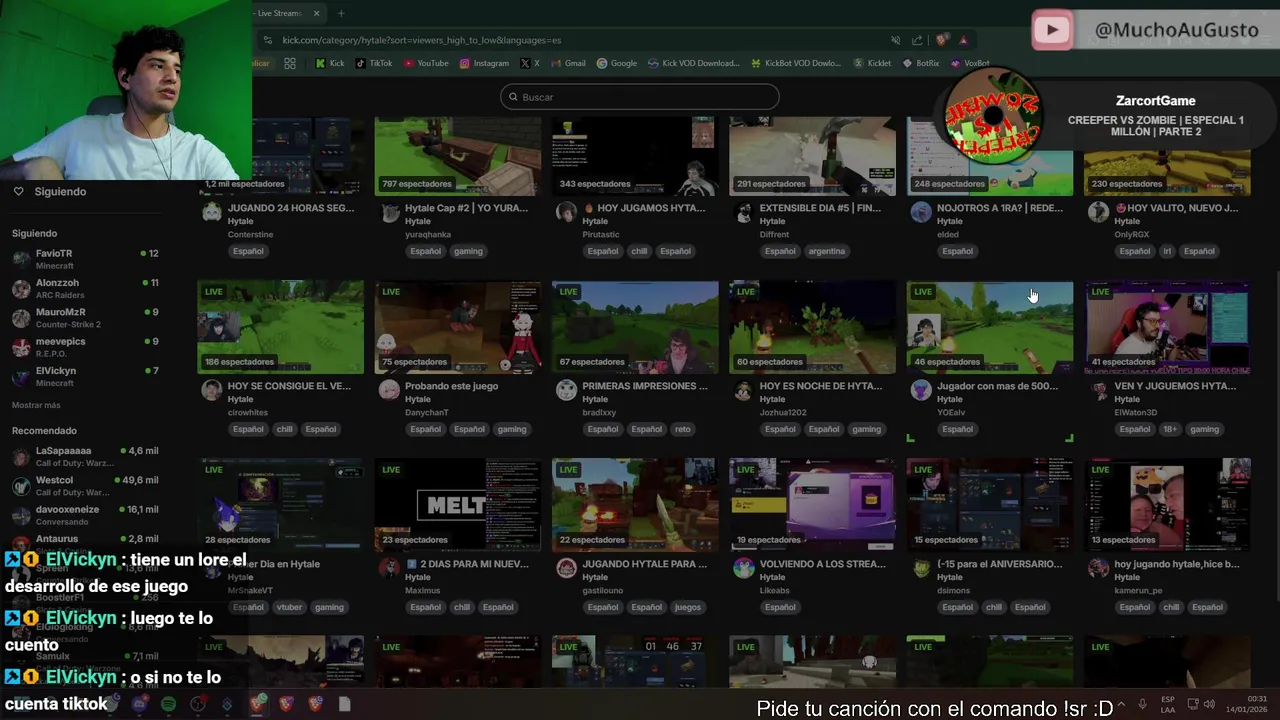Open MauroMzR channel in followed list
The width and height of the screenshot is (1280, 720).
click(x=85, y=317)
